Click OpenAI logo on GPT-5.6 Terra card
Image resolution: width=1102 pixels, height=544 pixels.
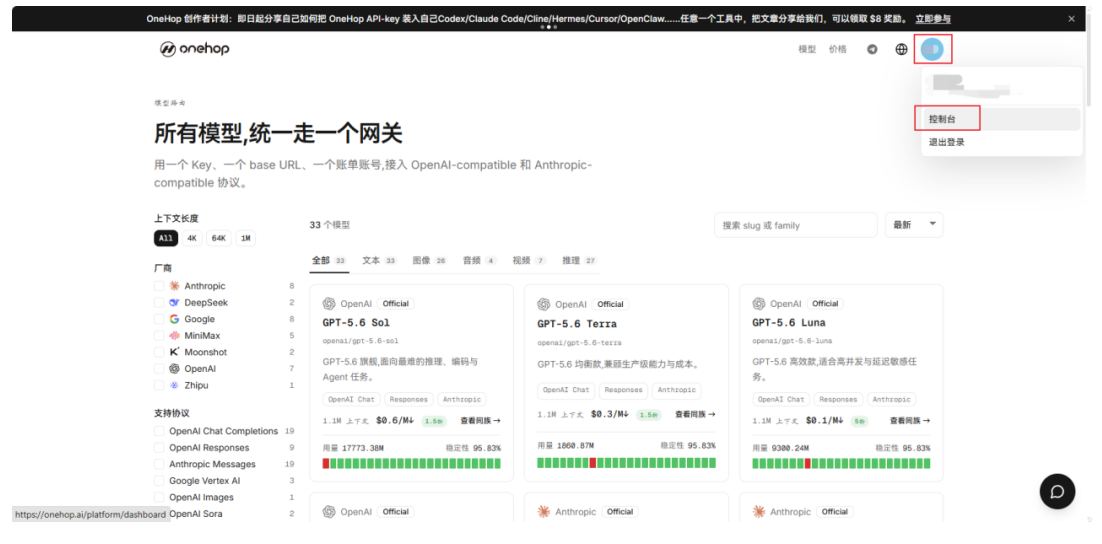(x=543, y=304)
